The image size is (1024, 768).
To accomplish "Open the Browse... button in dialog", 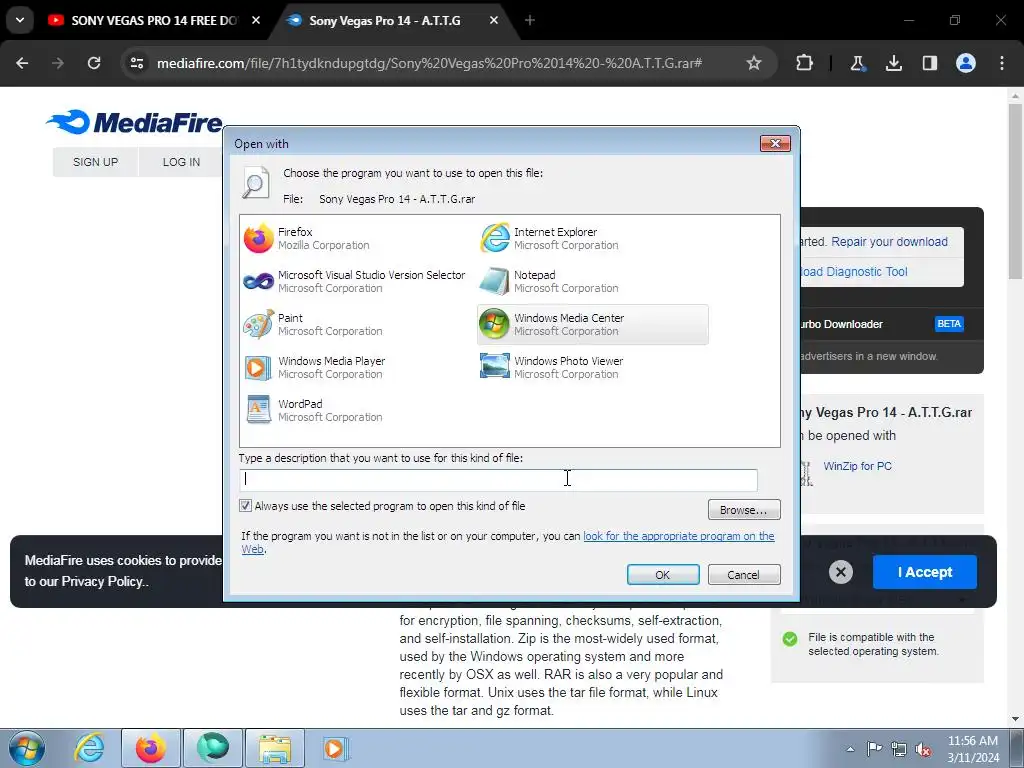I will (x=744, y=509).
